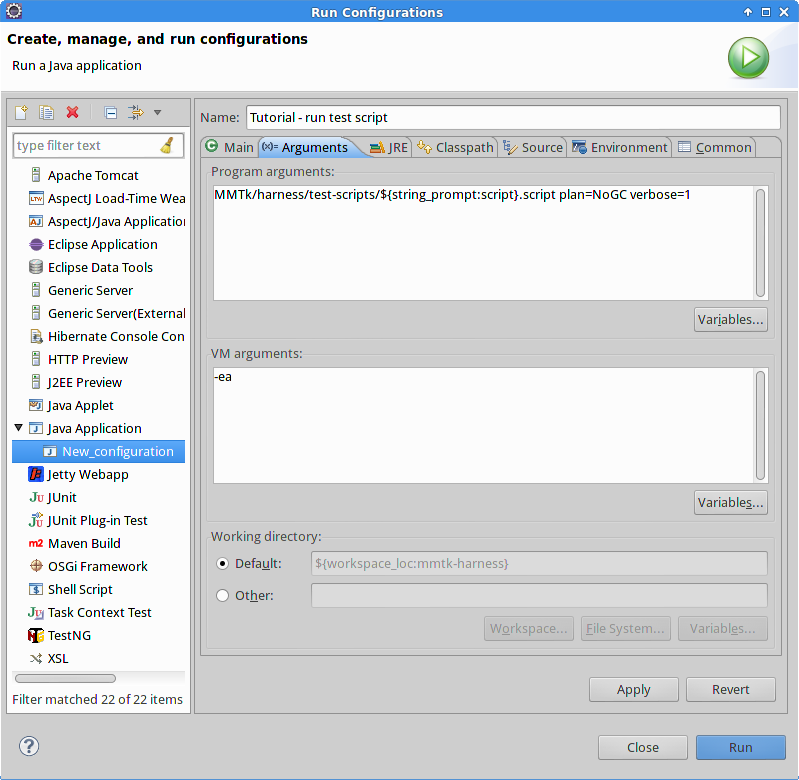Click the Name input field
The image size is (799, 780).
(513, 118)
